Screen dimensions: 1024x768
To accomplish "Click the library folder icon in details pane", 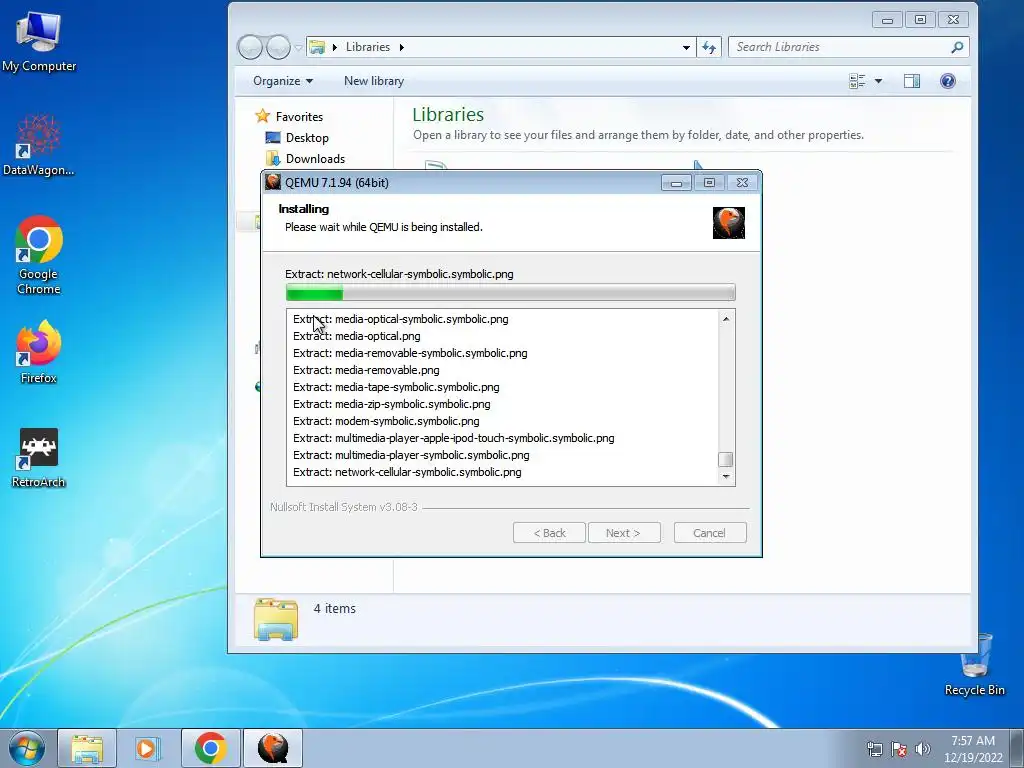I will click(276, 618).
